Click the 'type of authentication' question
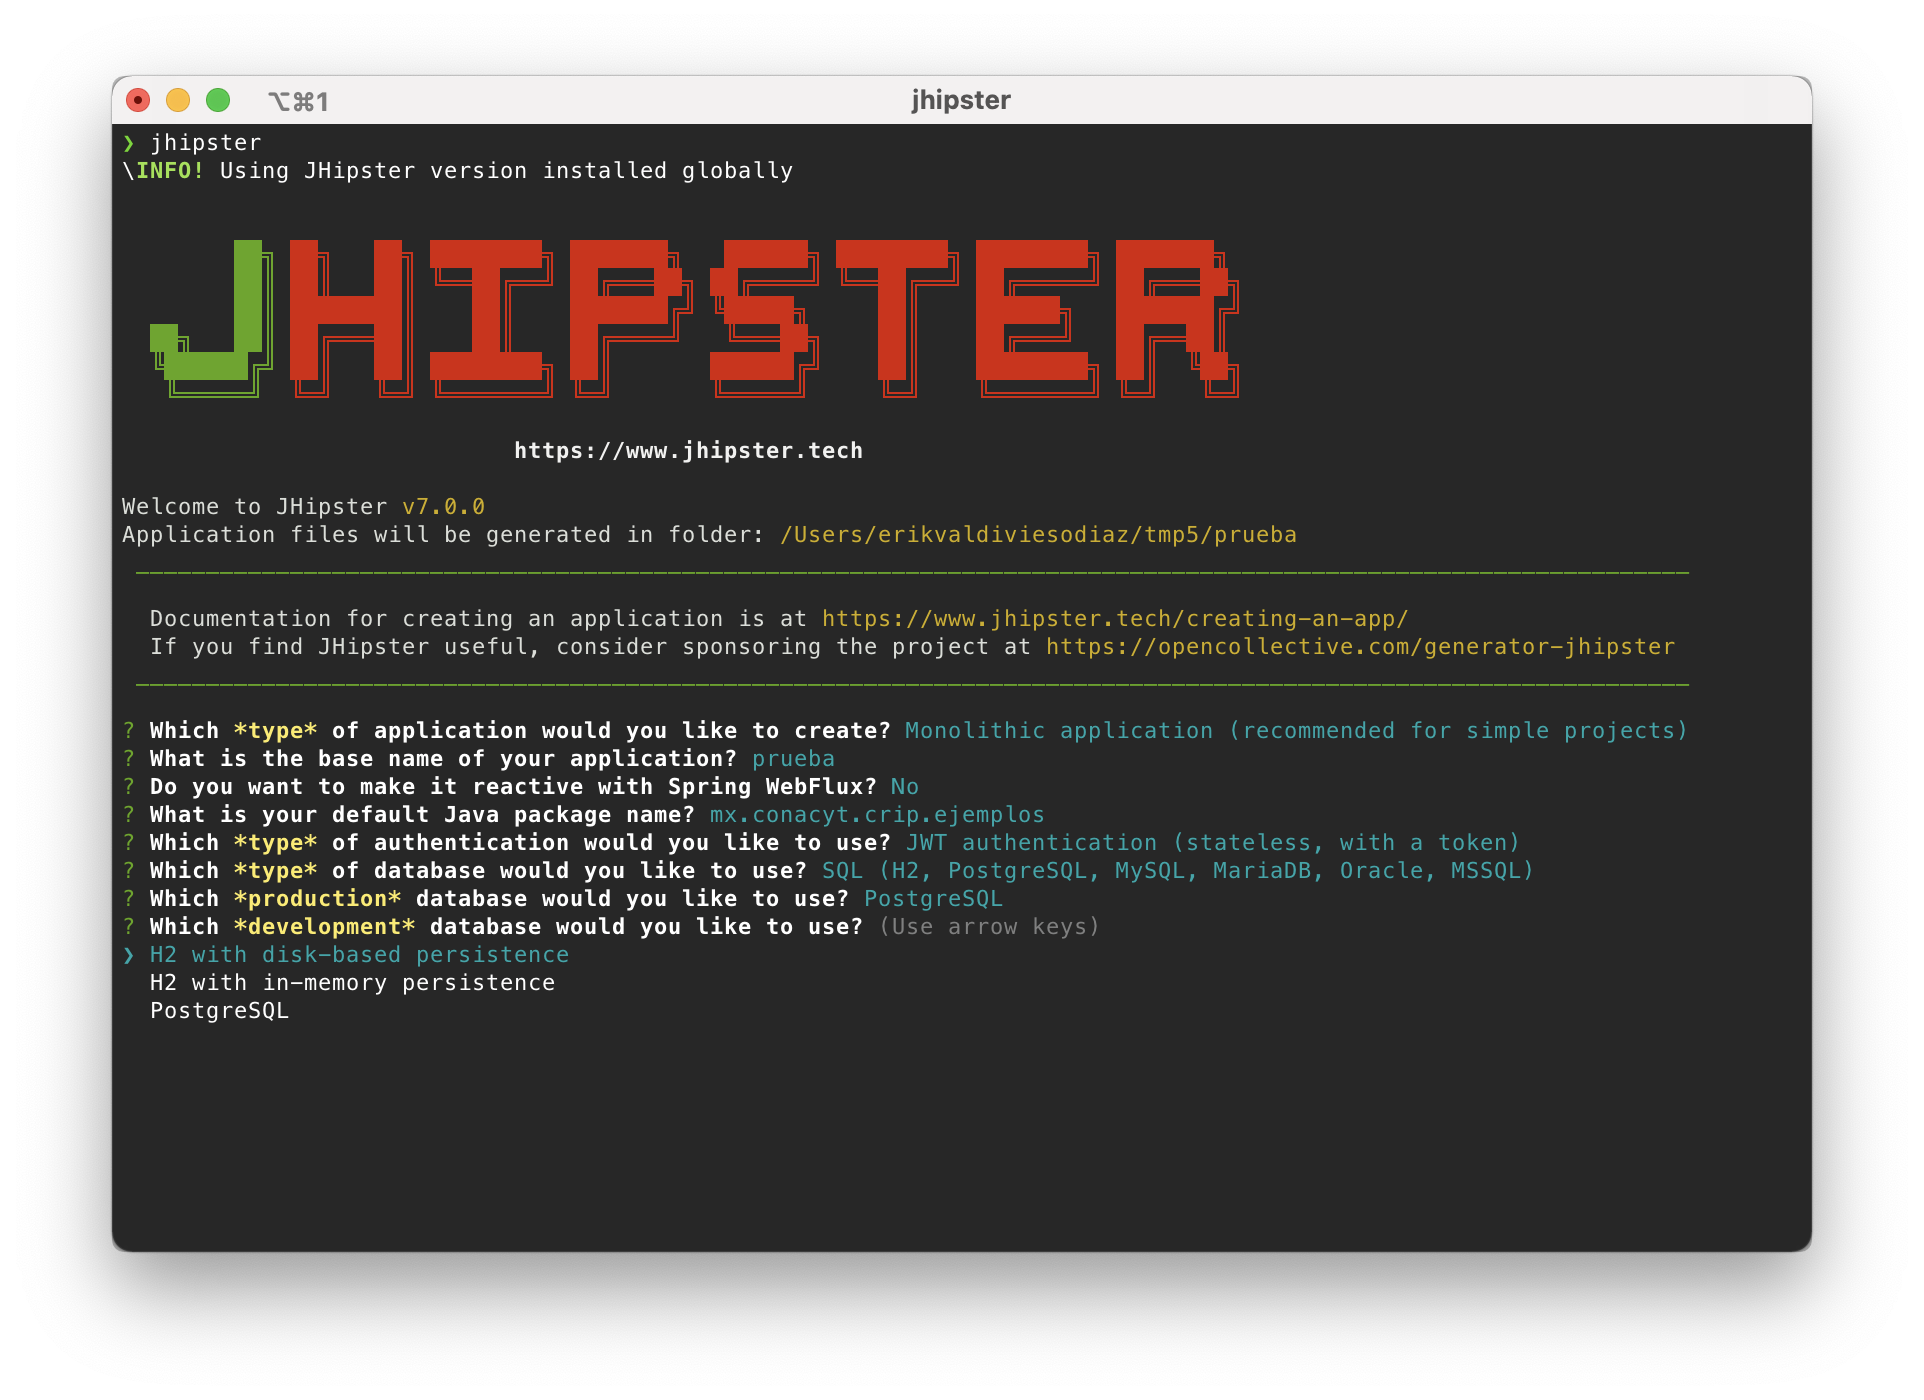The width and height of the screenshot is (1924, 1400). coord(520,843)
